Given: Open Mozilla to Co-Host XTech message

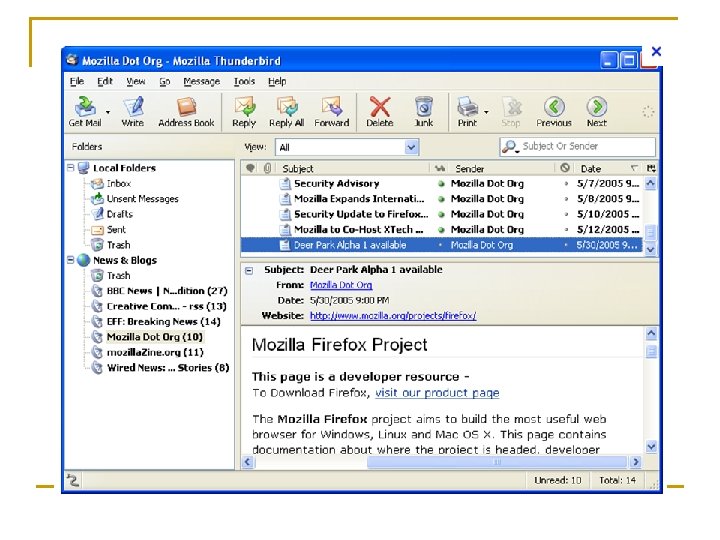Looking at the screenshot, I should pyautogui.click(x=358, y=230).
